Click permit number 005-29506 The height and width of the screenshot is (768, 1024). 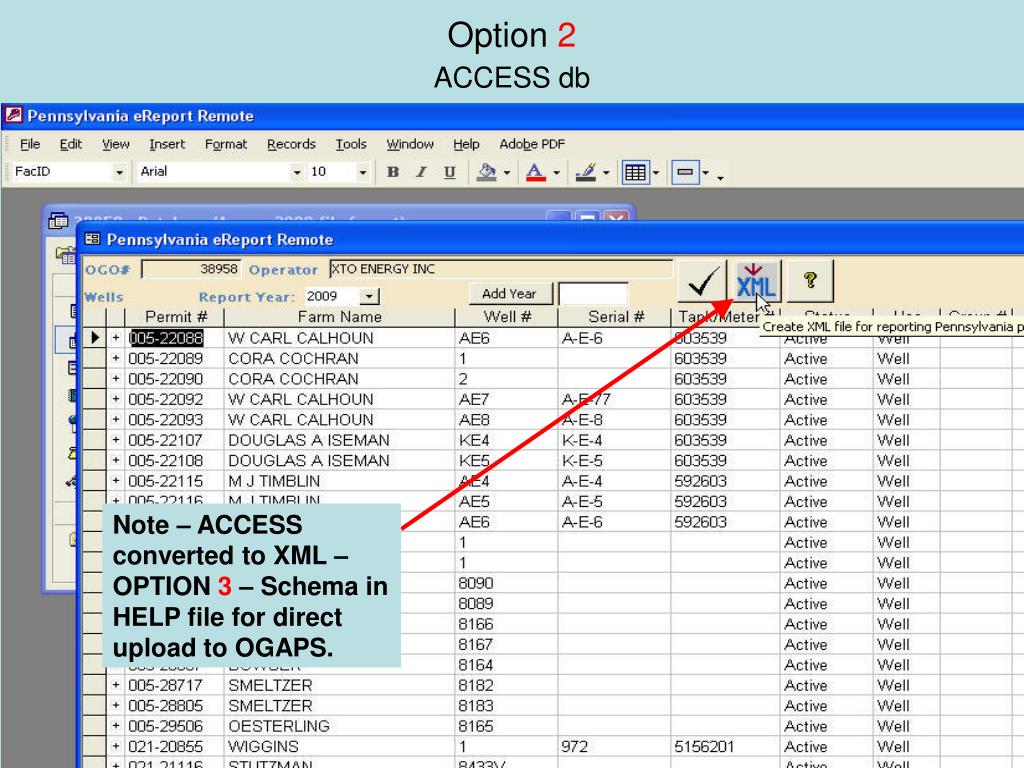click(166, 726)
